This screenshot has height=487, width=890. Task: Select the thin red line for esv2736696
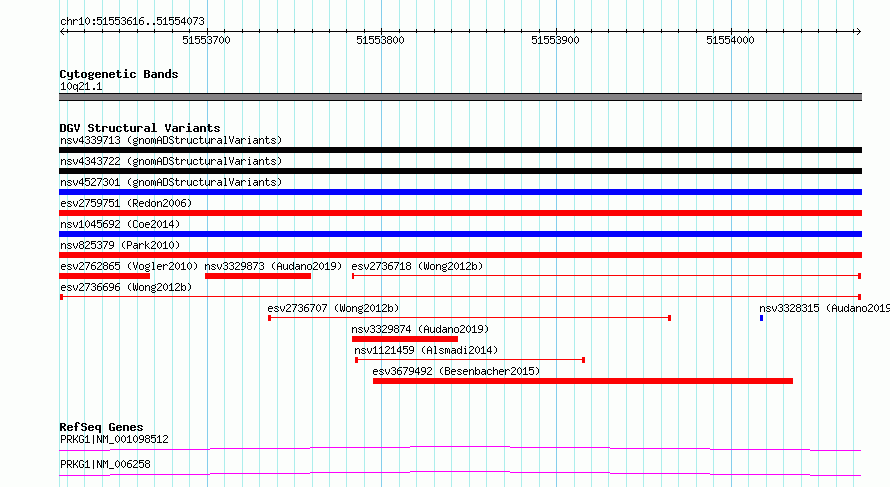[x=460, y=297]
